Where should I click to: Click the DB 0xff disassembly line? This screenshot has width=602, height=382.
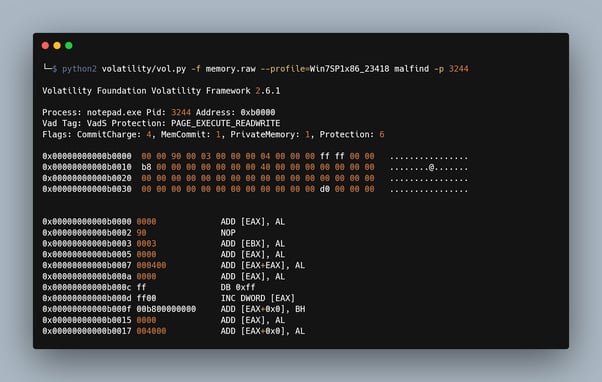click(x=149, y=287)
